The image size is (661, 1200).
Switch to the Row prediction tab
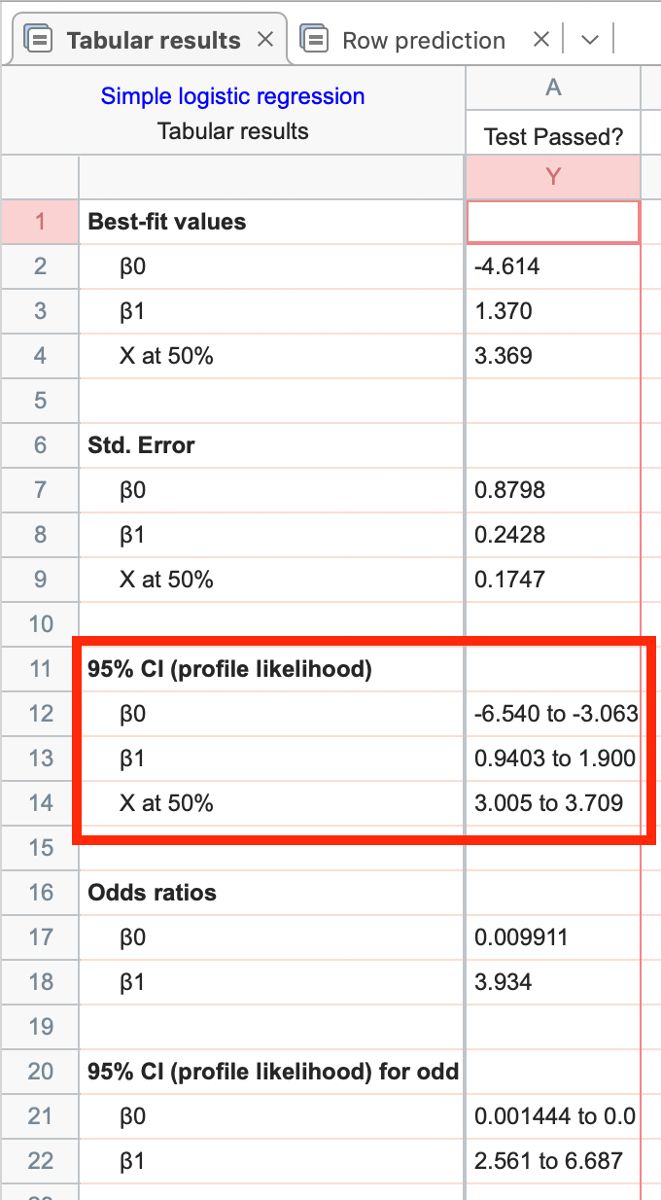[423, 40]
